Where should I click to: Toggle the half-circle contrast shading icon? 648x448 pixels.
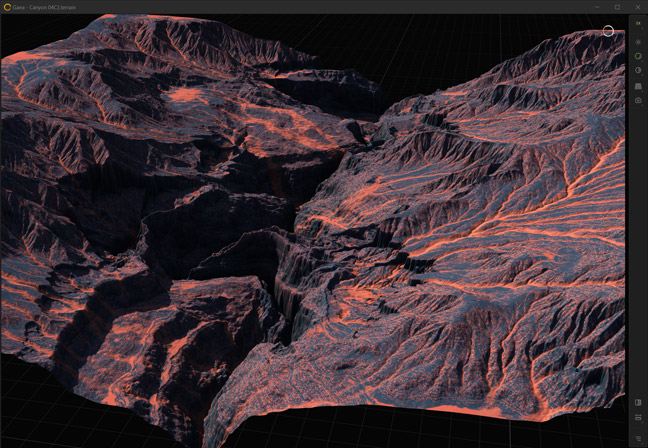tap(638, 71)
